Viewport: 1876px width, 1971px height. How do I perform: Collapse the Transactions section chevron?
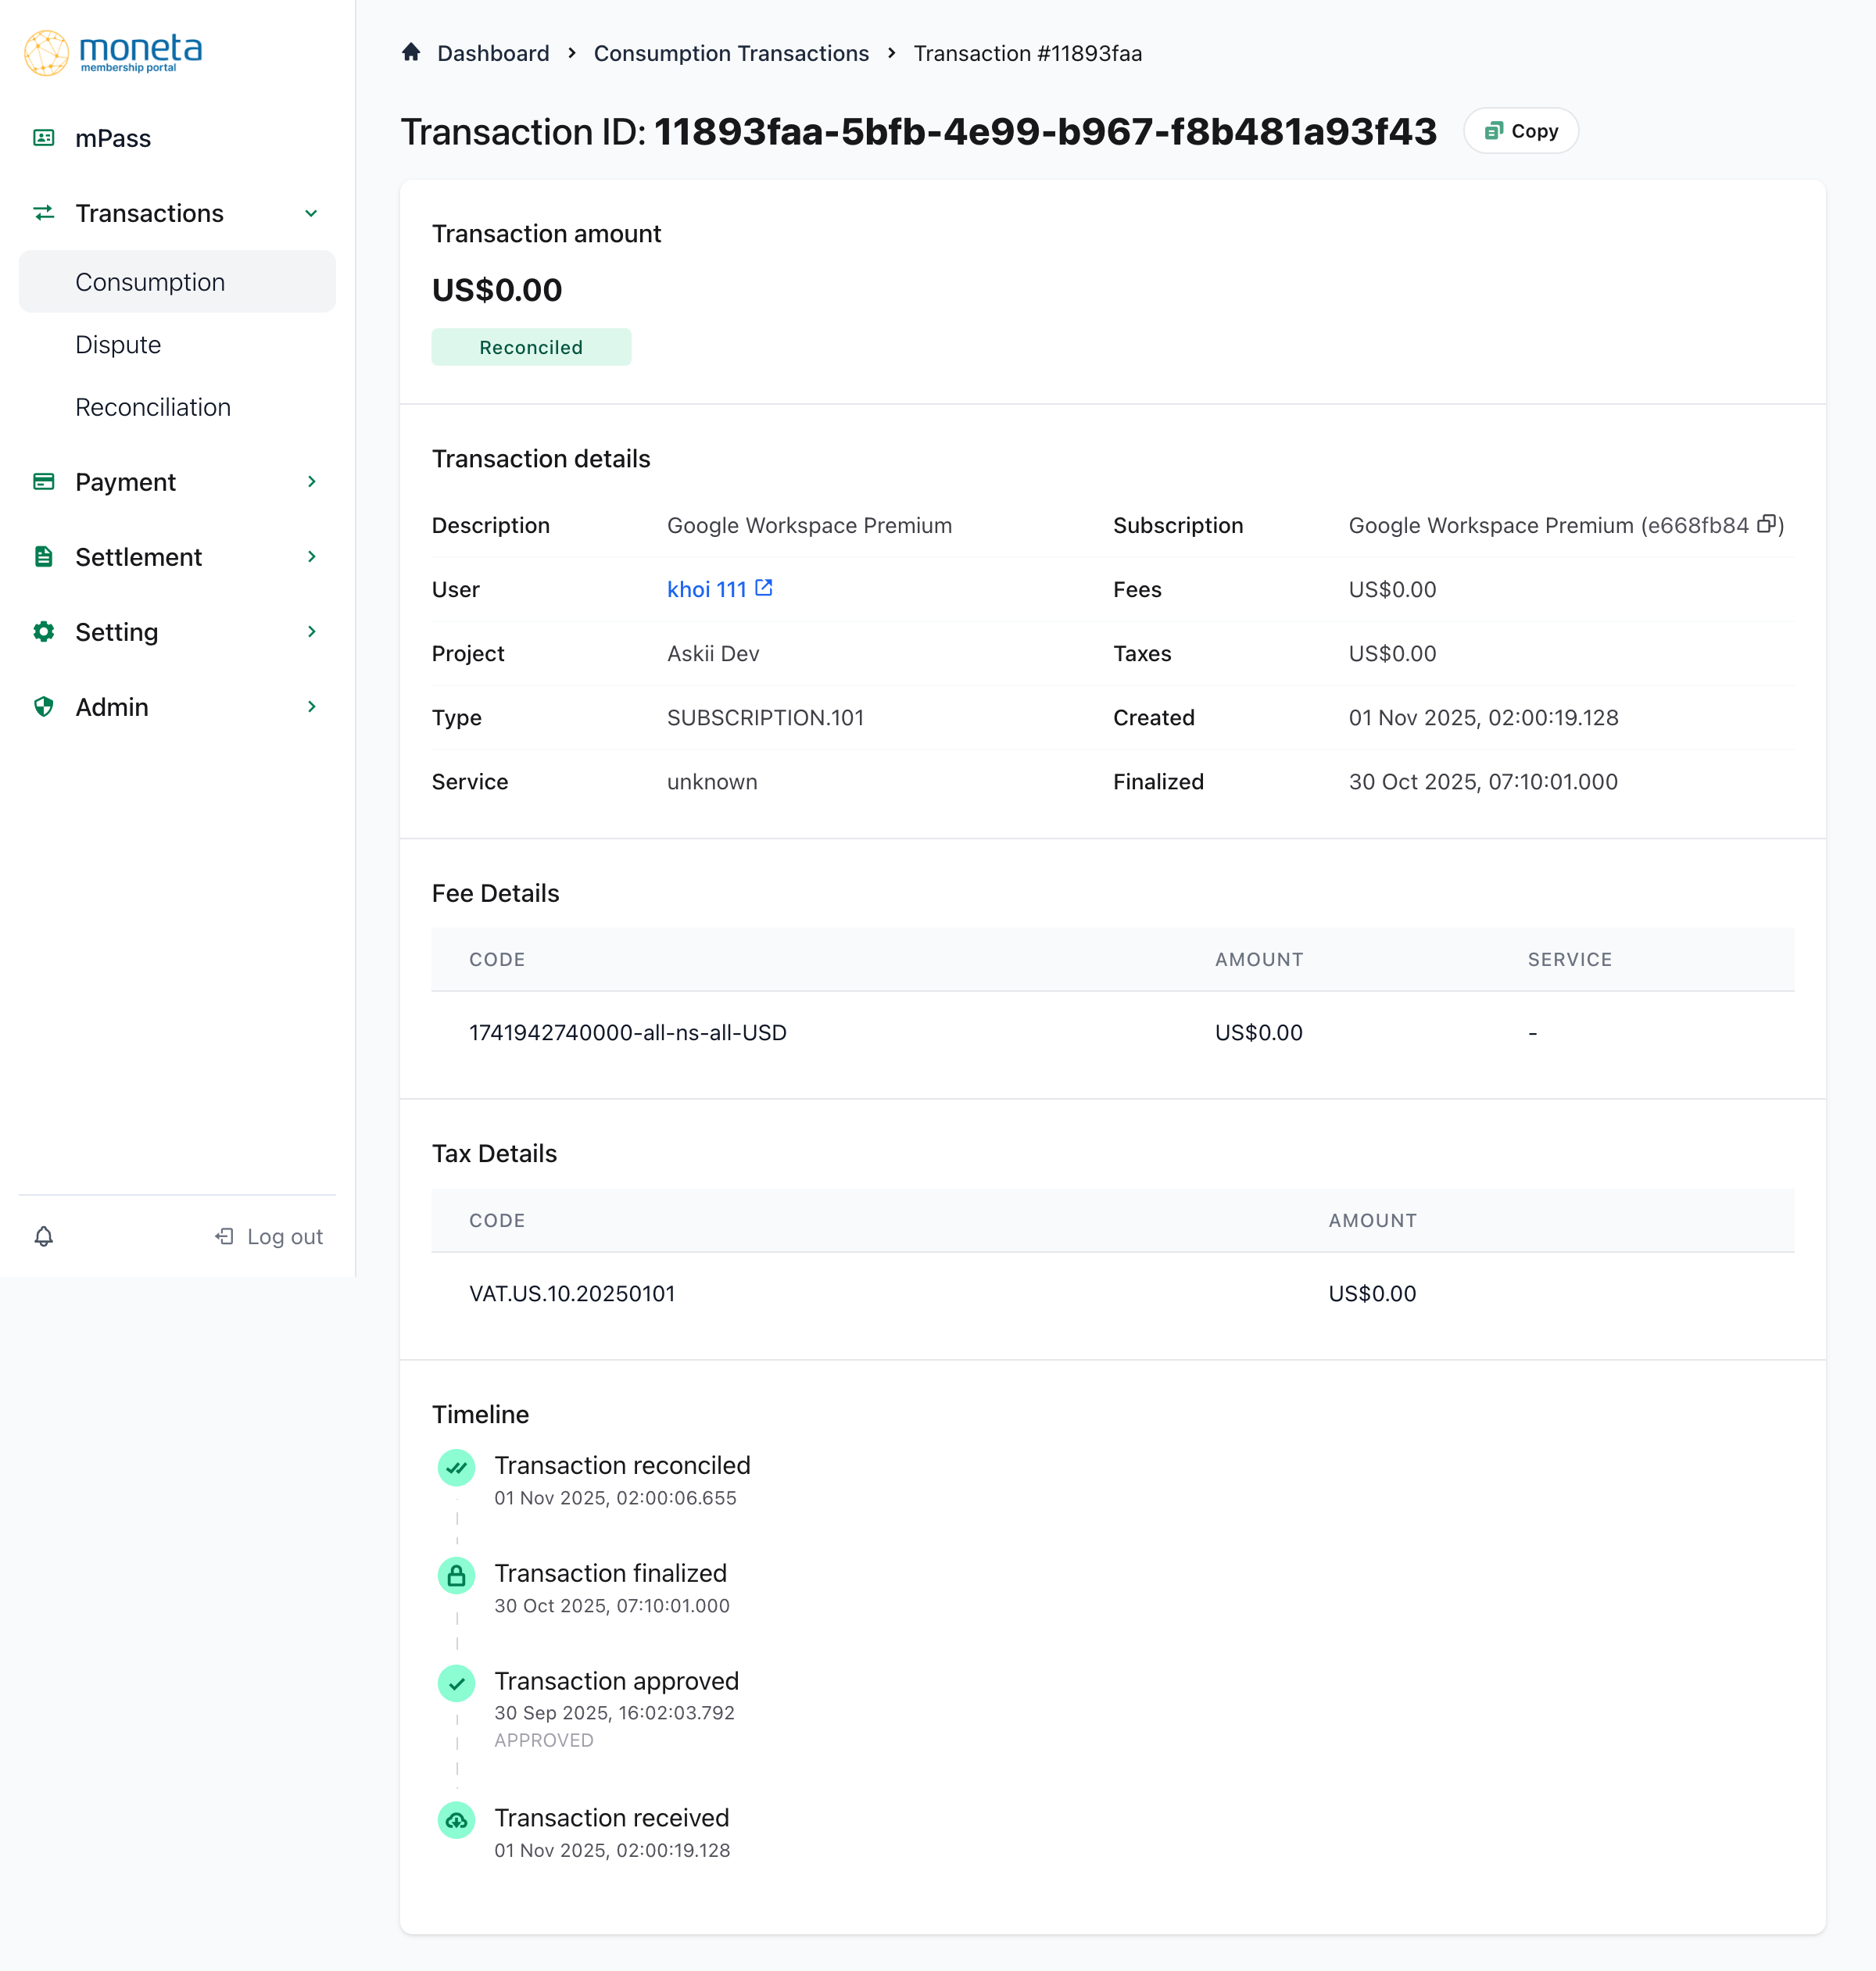tap(310, 213)
